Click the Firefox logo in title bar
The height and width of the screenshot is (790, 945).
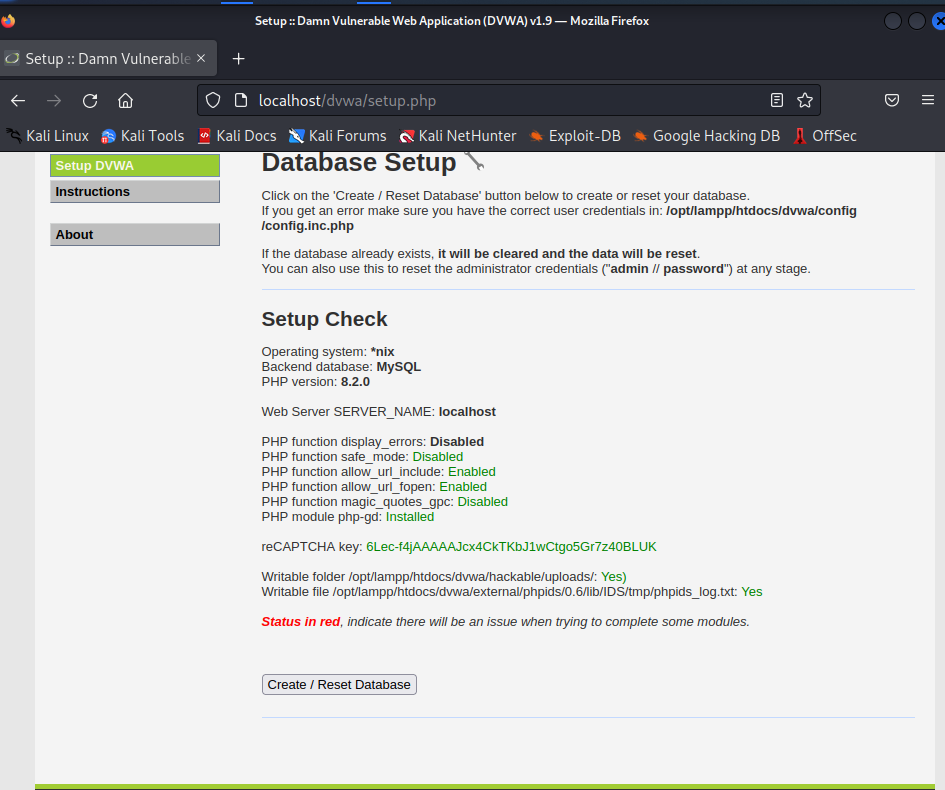click(x=8, y=21)
